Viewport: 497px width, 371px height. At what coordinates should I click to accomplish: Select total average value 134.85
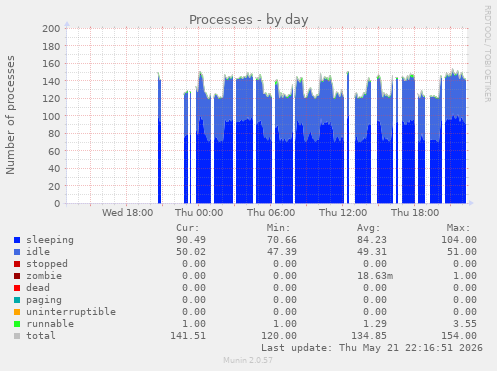369,336
